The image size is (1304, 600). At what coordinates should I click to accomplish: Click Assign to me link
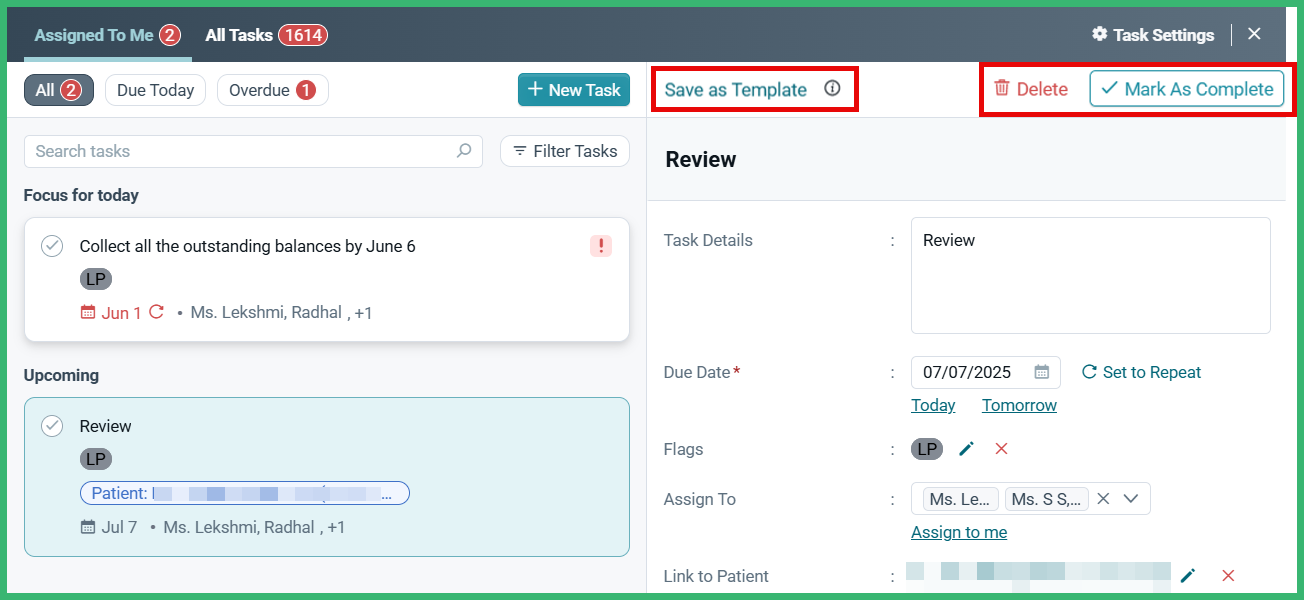point(959,532)
